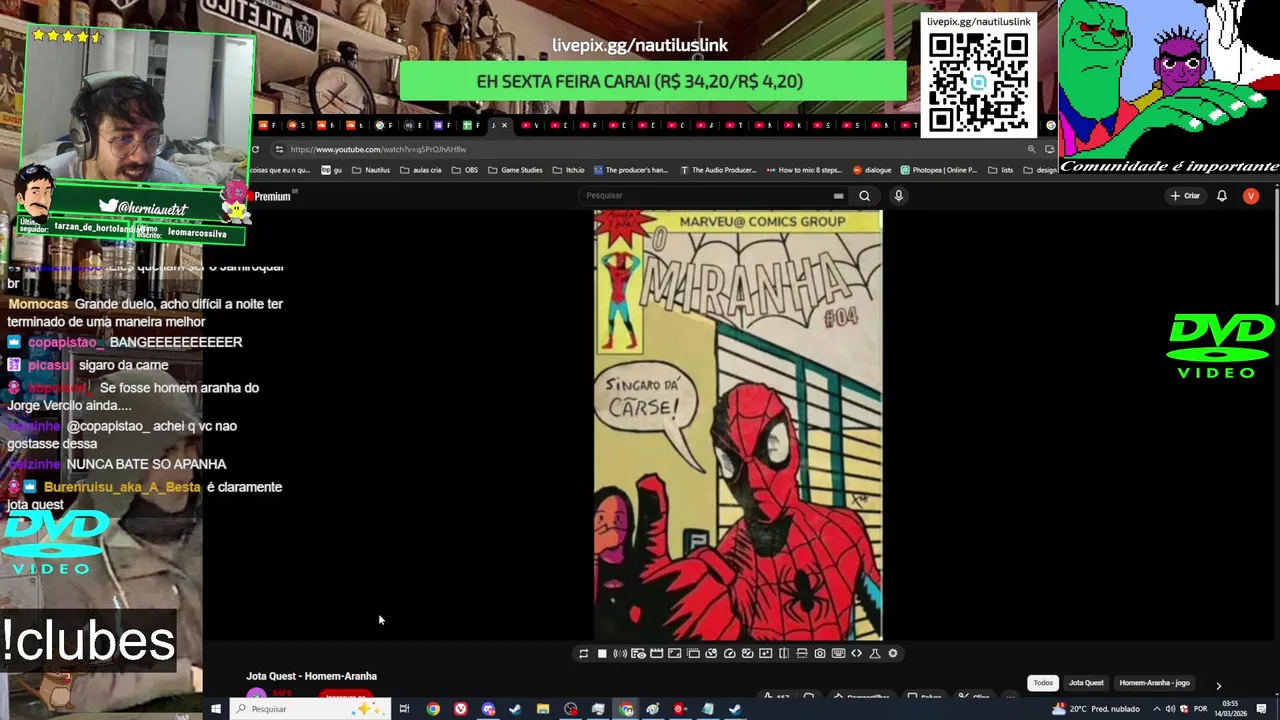
Task: Open the Itch.io bookmark folder
Action: coord(568,170)
